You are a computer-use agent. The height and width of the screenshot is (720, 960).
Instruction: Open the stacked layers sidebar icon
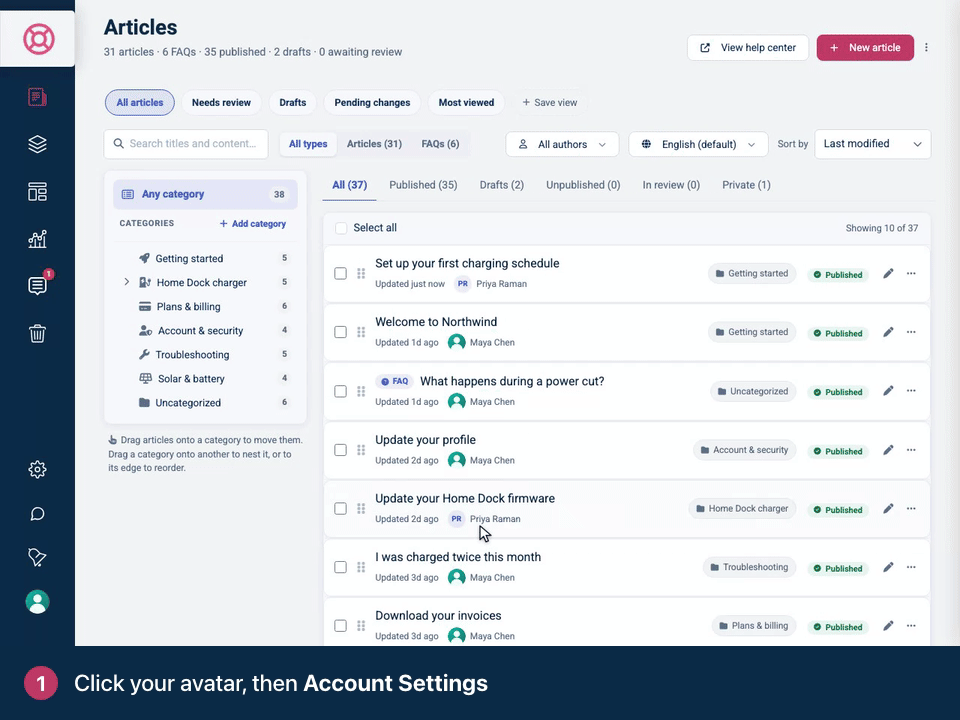pyautogui.click(x=37, y=144)
